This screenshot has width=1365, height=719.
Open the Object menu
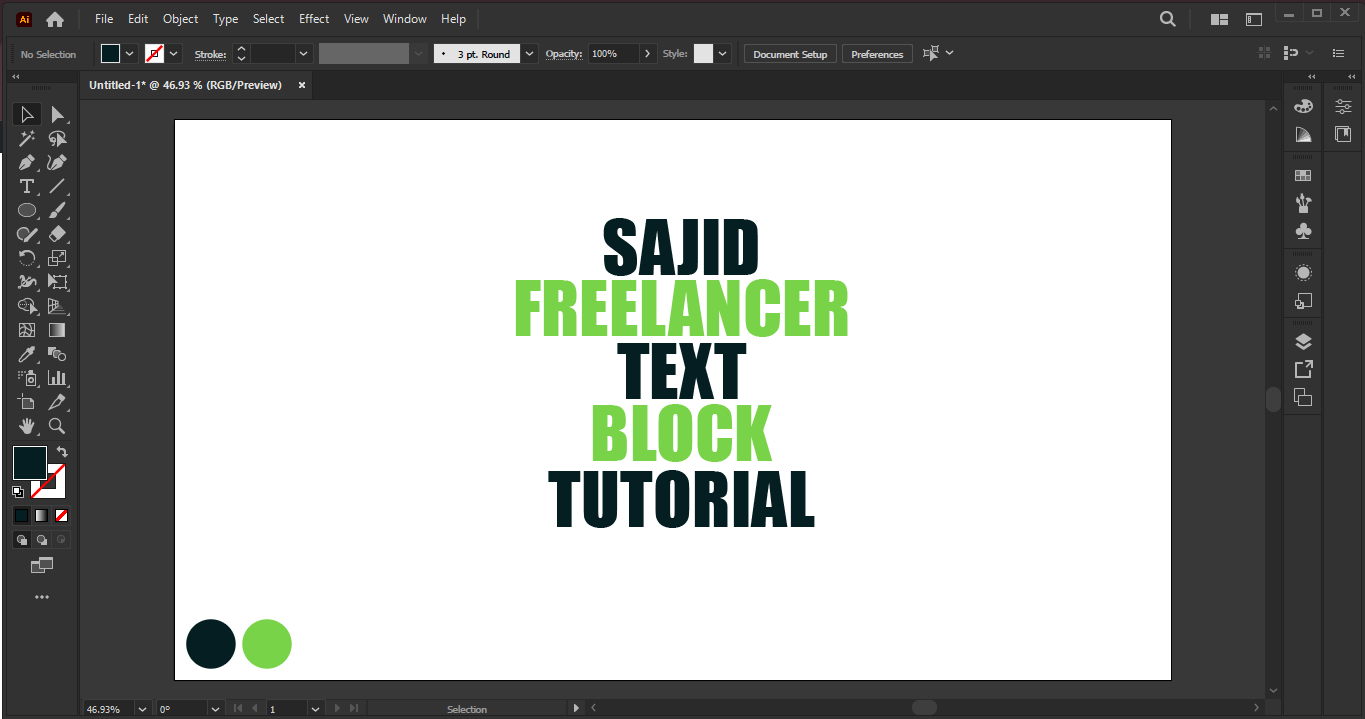pos(181,19)
